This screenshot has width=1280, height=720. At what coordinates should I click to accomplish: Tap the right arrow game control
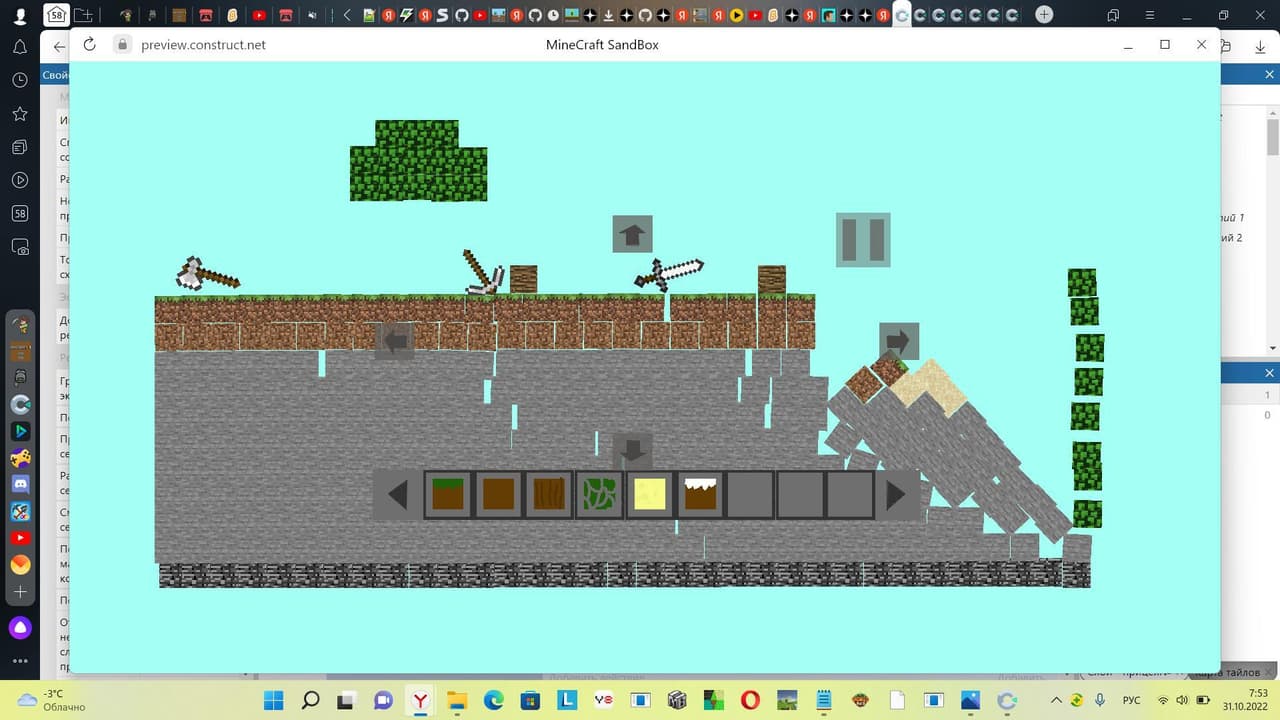[x=899, y=341]
